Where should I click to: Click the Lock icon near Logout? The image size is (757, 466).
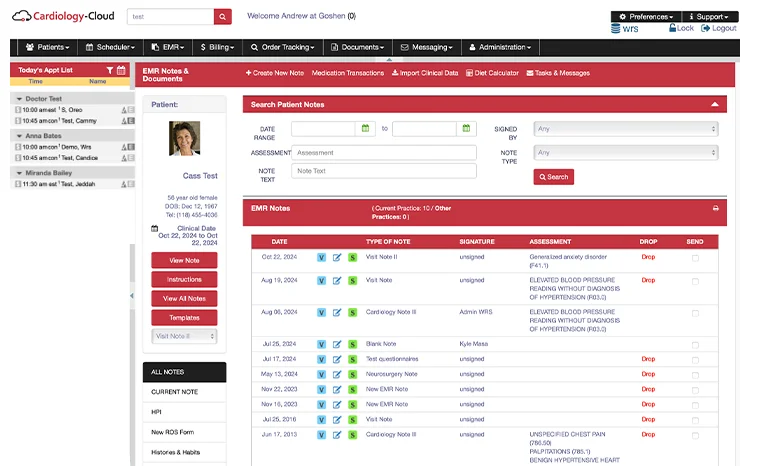[681, 29]
